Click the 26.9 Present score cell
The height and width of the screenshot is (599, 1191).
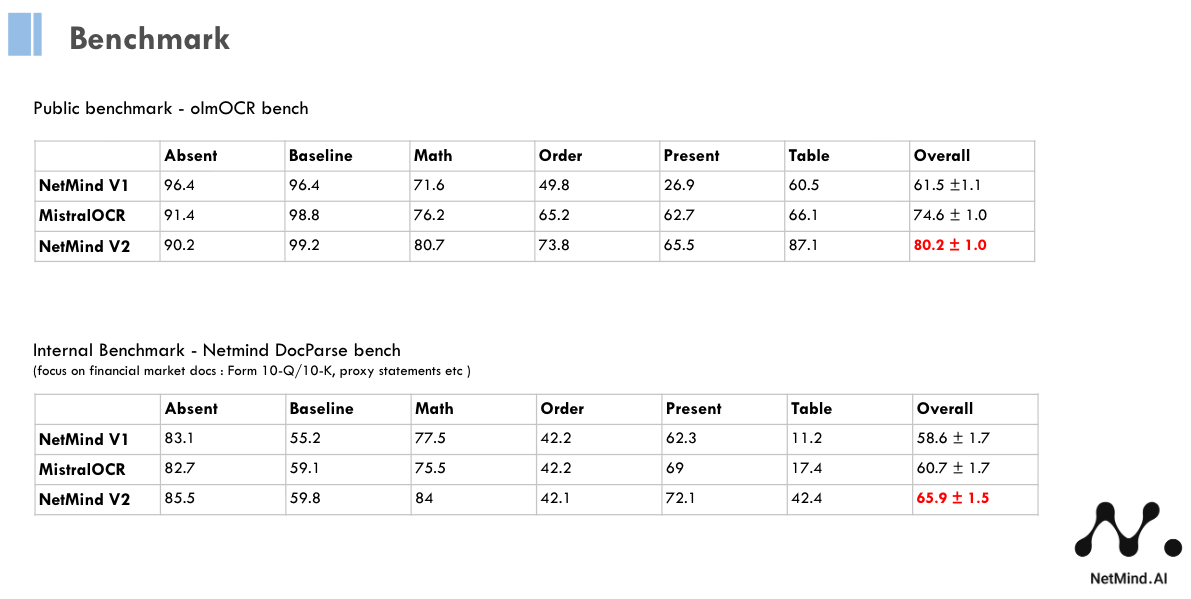(679, 186)
